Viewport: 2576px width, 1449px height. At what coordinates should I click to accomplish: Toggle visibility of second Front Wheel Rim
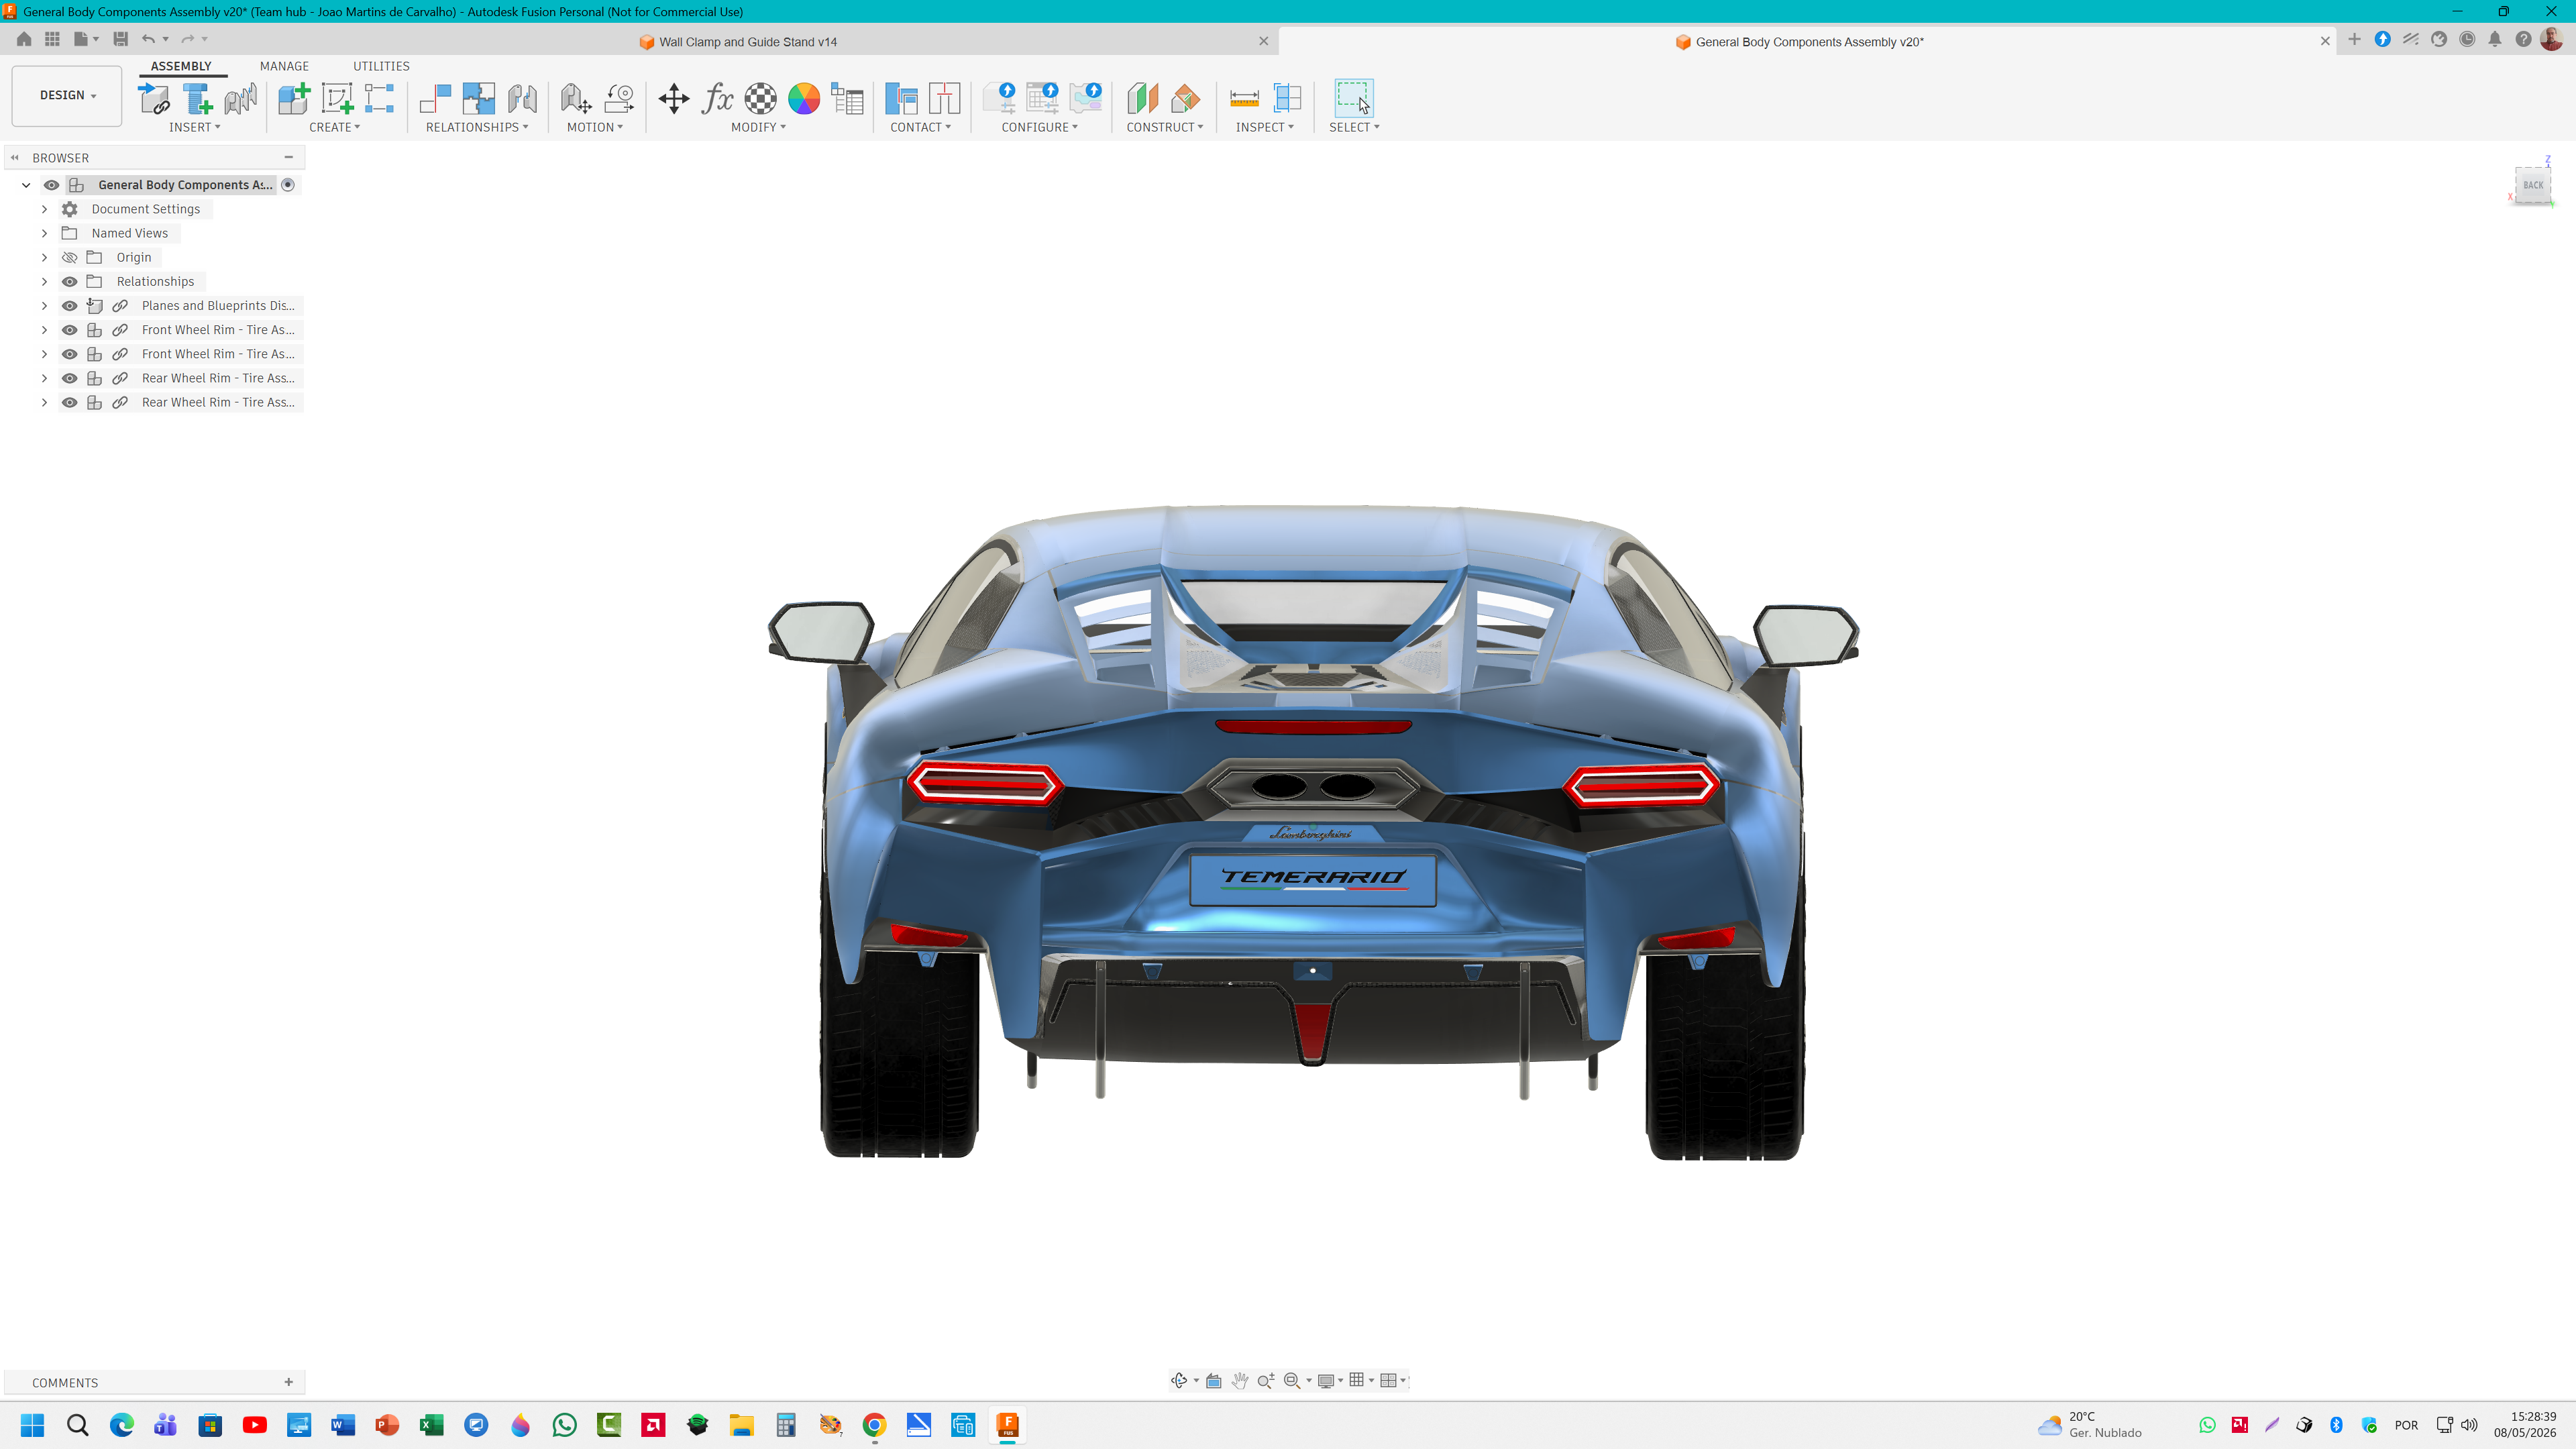click(69, 354)
